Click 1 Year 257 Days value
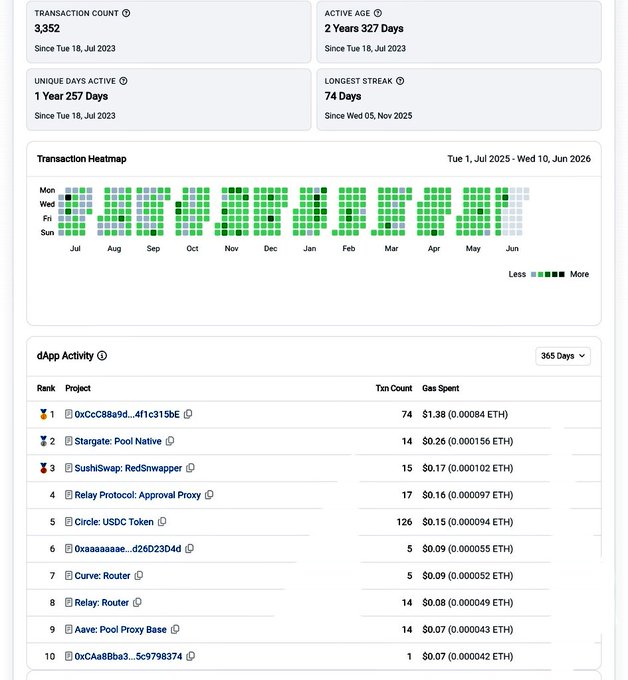 tap(71, 96)
